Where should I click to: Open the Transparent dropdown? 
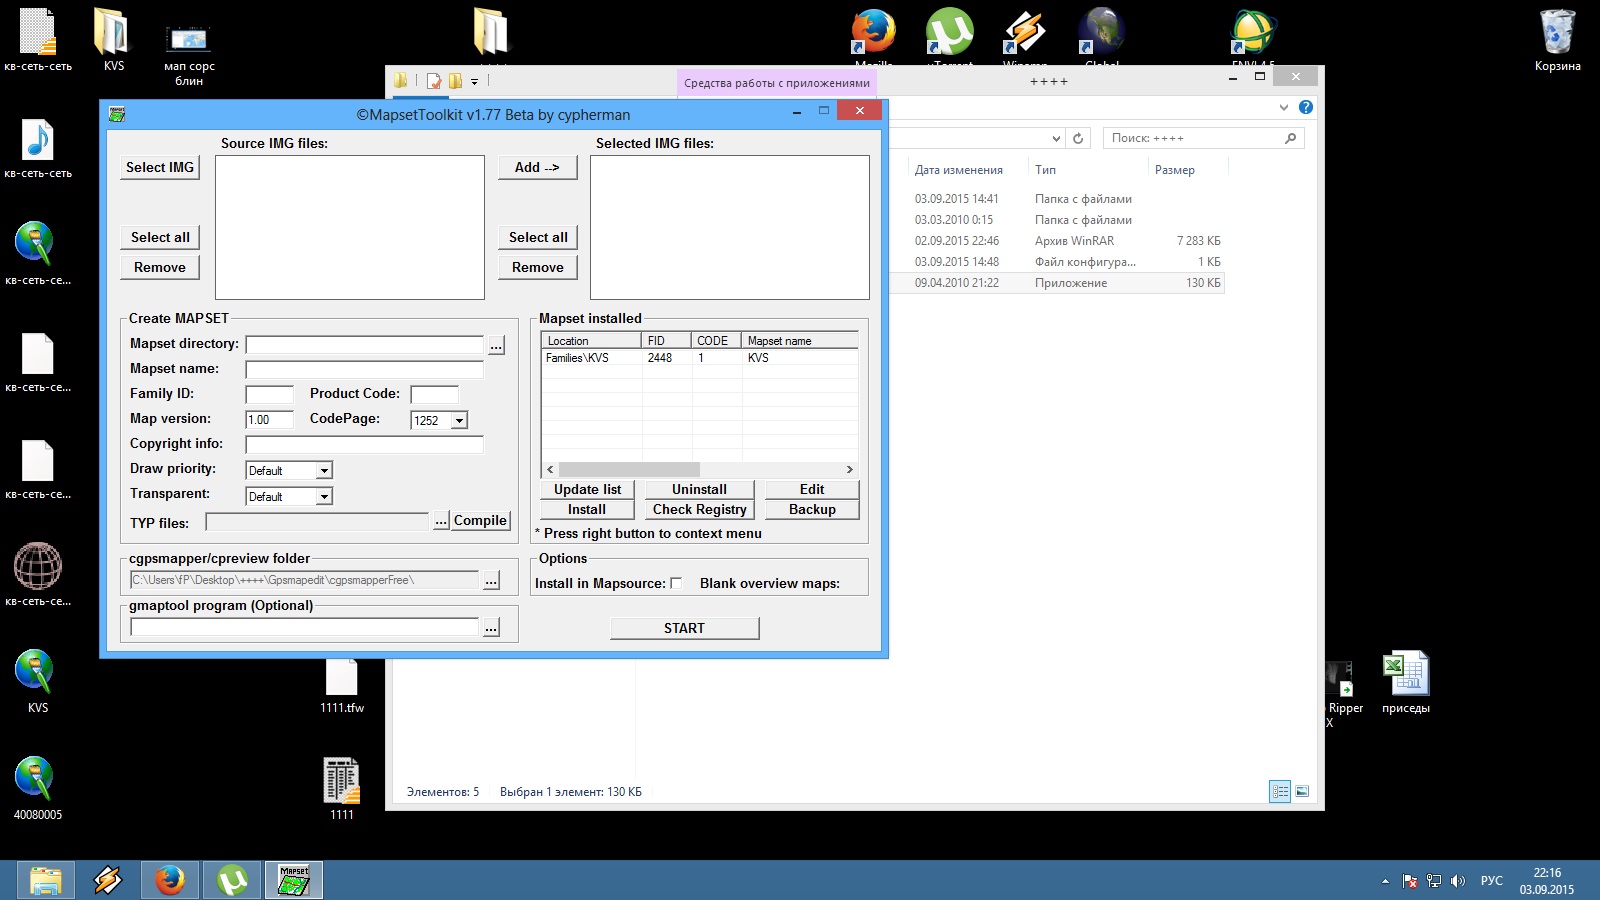click(324, 497)
